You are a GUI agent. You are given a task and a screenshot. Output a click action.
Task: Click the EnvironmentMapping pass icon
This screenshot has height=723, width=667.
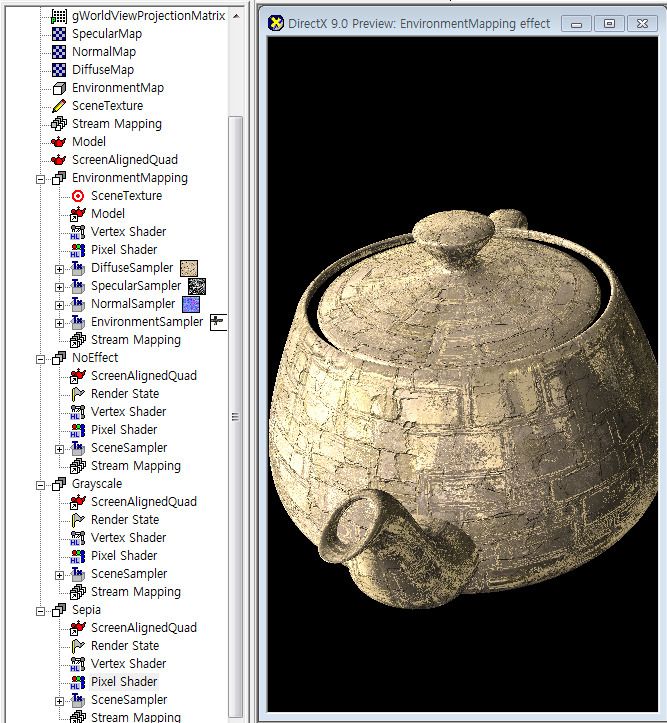[59, 178]
